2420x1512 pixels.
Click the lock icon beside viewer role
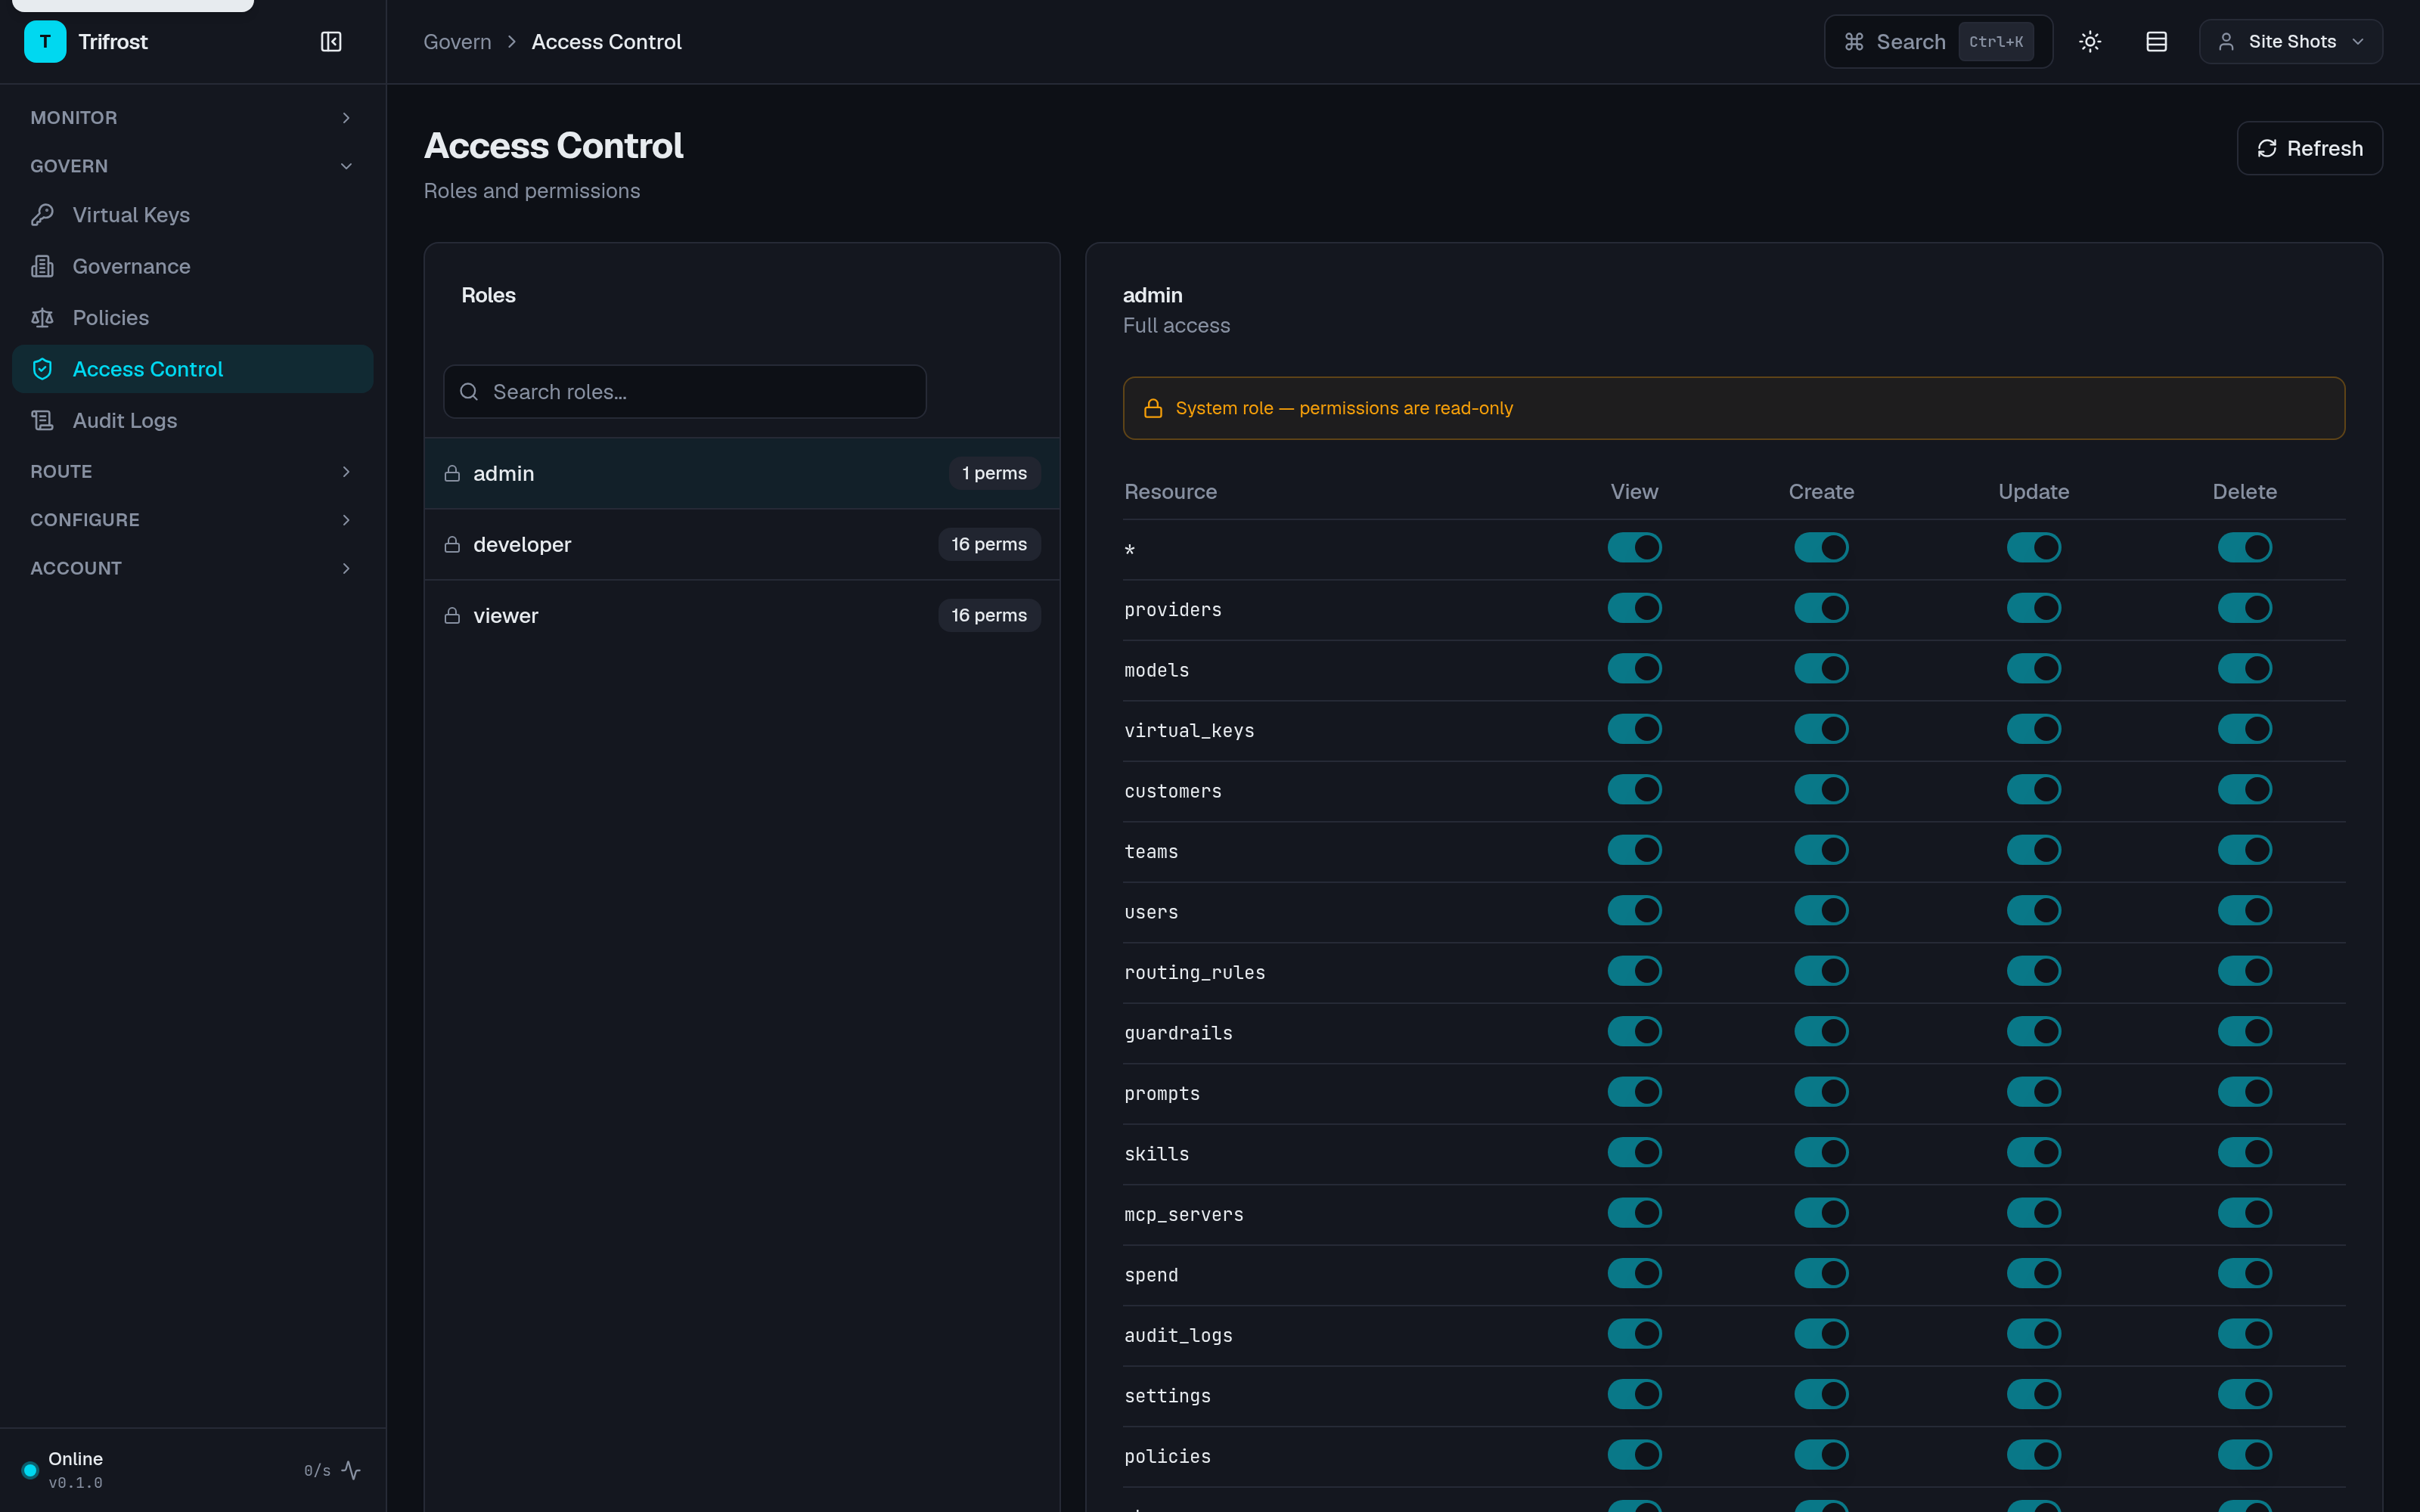pos(452,615)
